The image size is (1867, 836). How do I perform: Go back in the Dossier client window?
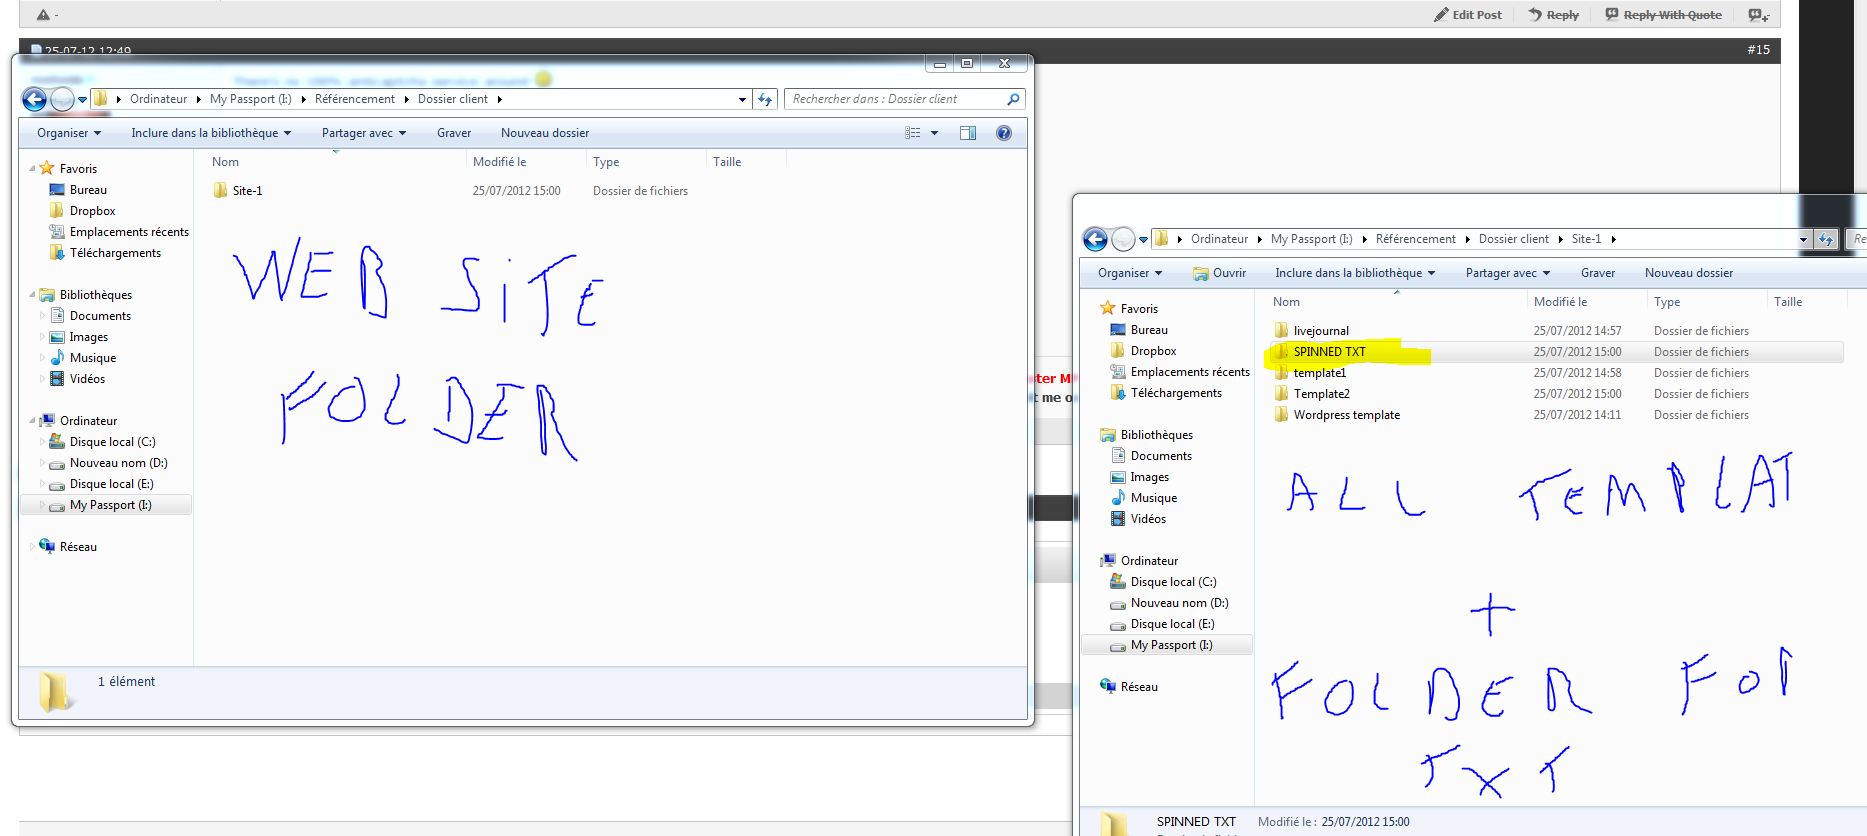point(34,99)
